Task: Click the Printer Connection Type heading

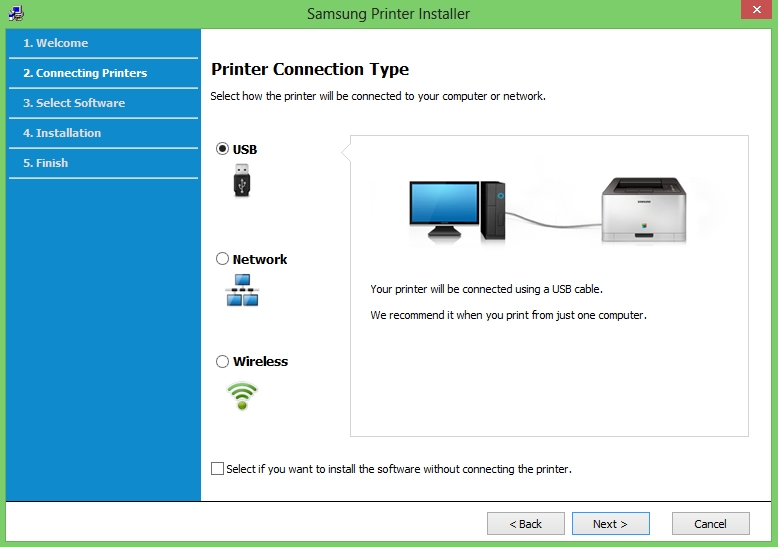Action: tap(310, 70)
